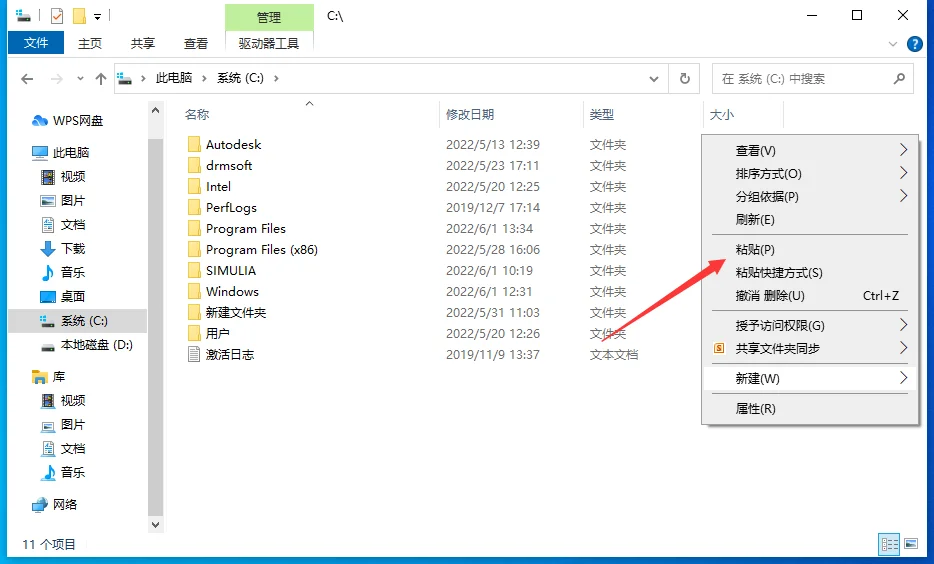
Task: Choose 撤消 删除(U) in the context menu
Action: (x=810, y=295)
